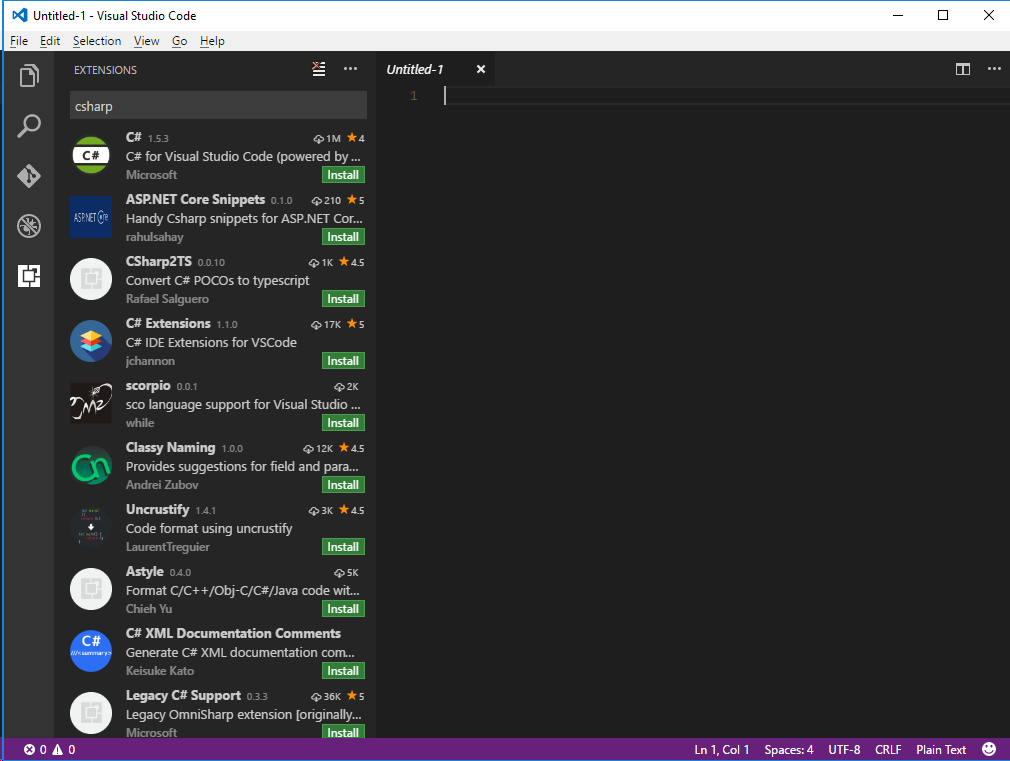1010x761 pixels.
Task: Split the editor with split icon
Action: click(963, 69)
